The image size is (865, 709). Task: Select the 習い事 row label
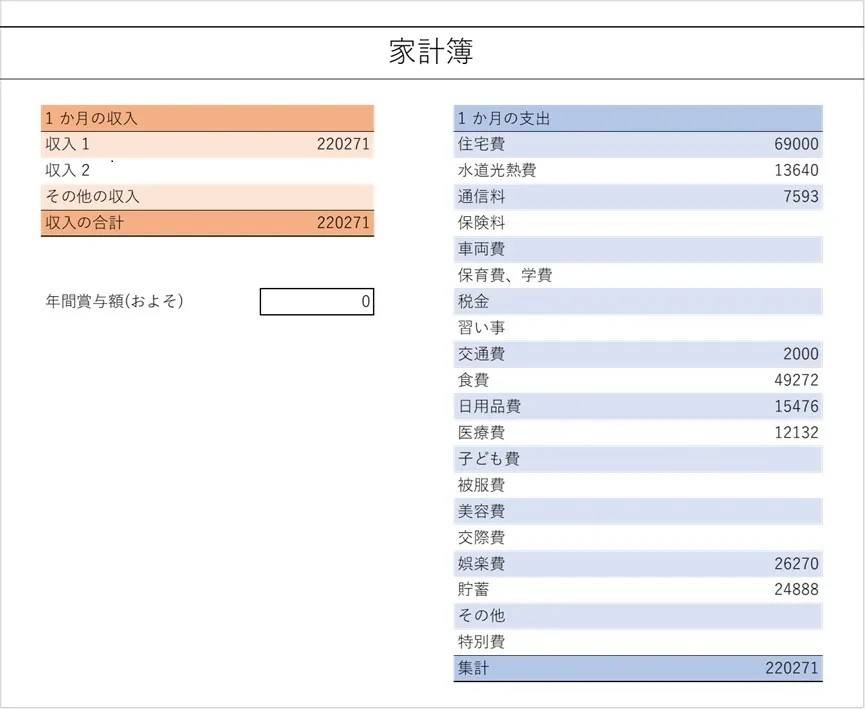coord(481,327)
